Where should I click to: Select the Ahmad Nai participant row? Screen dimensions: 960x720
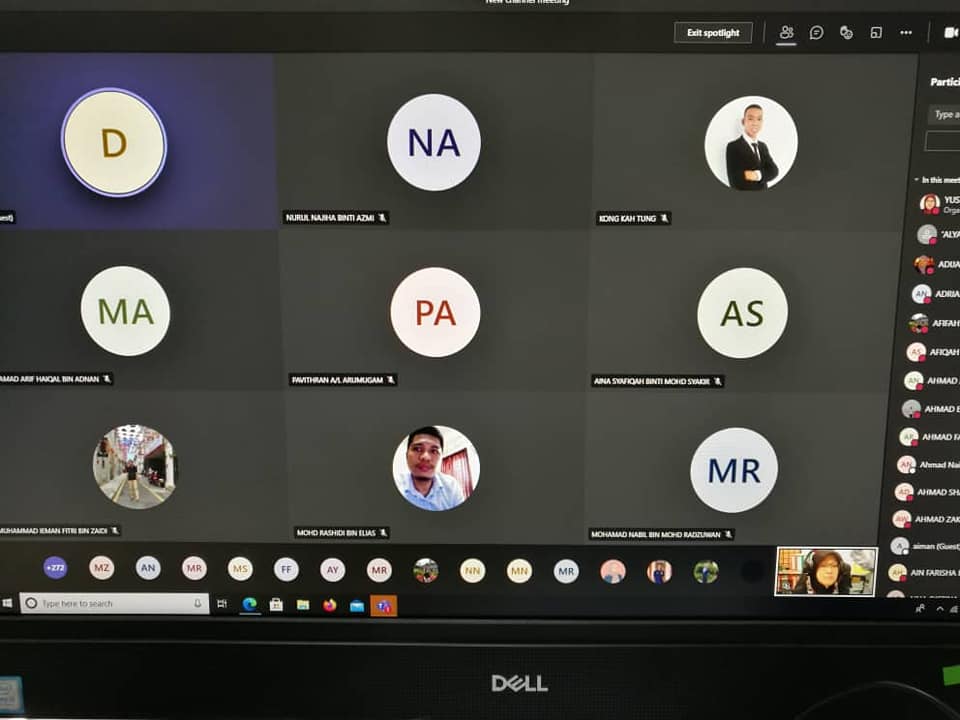coord(928,465)
